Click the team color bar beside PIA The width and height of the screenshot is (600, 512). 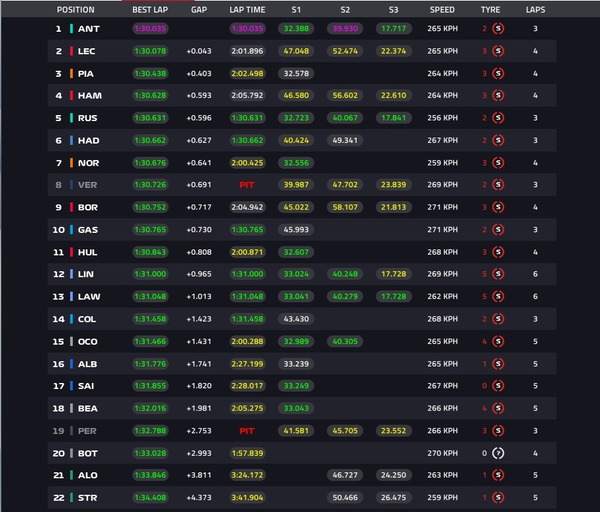[72, 74]
